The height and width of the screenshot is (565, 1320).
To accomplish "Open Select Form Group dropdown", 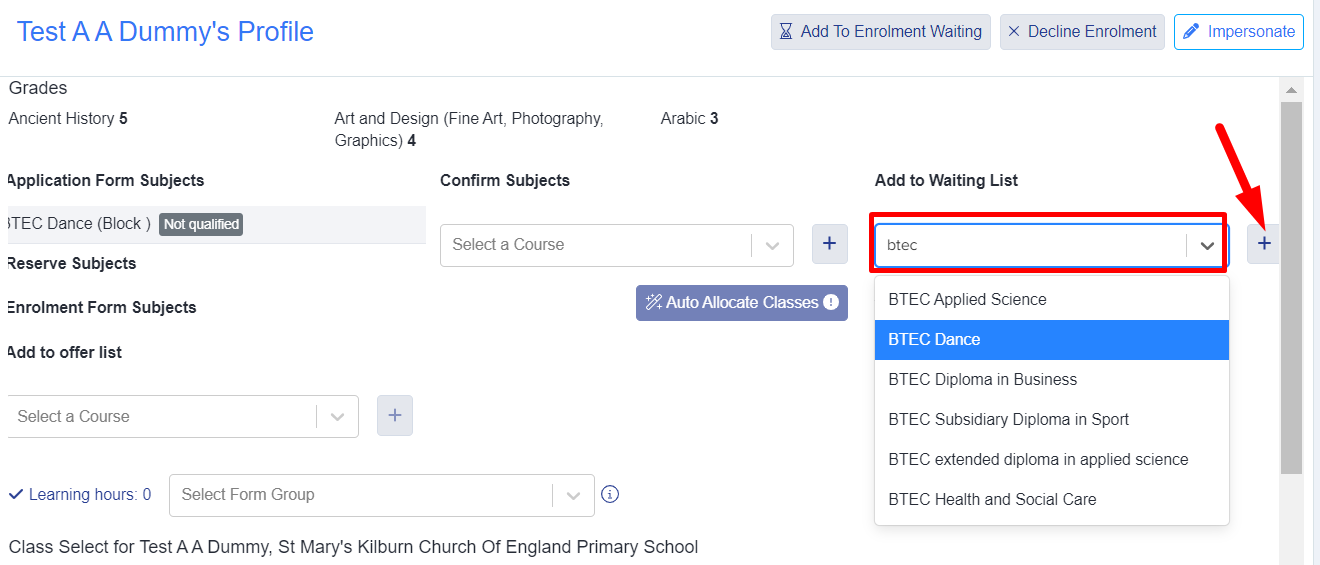I will click(382, 495).
